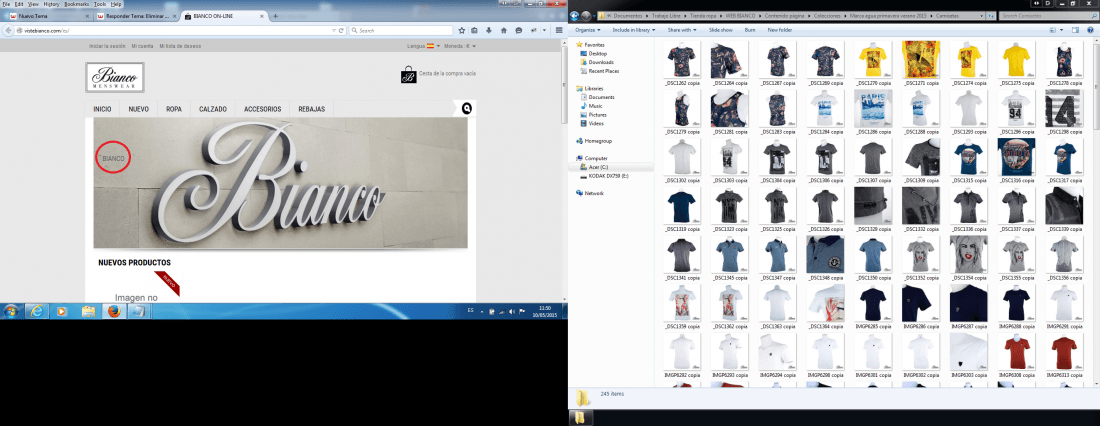Open the File menu in Firefox
The image size is (1100, 426).
click(x=6, y=4)
